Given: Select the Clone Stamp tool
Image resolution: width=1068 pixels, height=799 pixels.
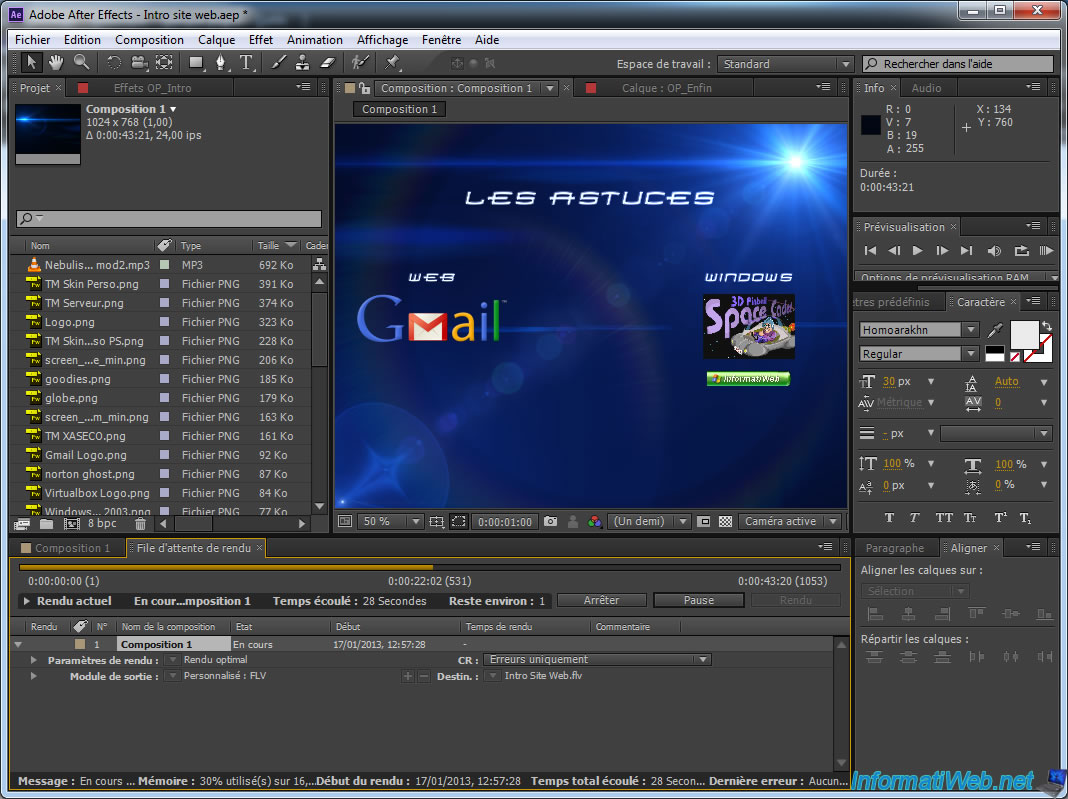Looking at the screenshot, I should point(302,63).
